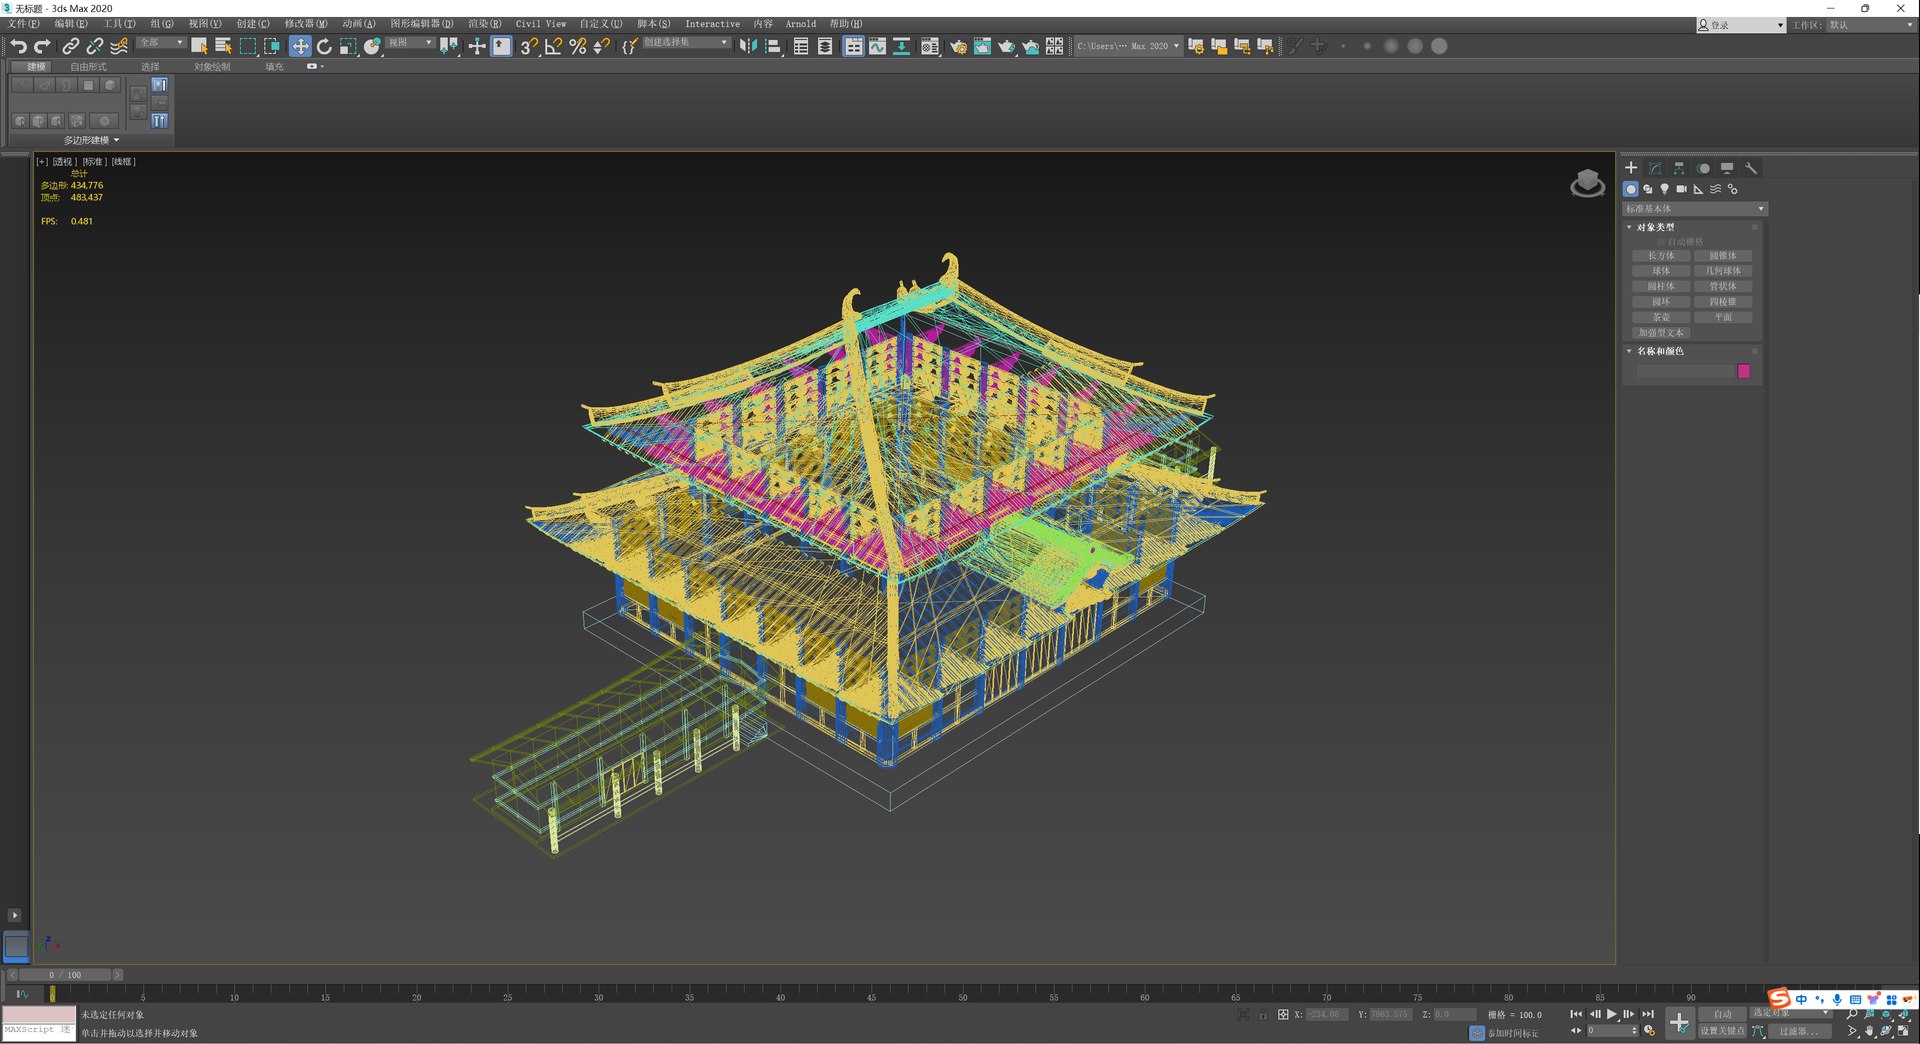Screen dimensions: 1920x1044
Task: Activate the Select and Scale tool
Action: click(x=348, y=46)
